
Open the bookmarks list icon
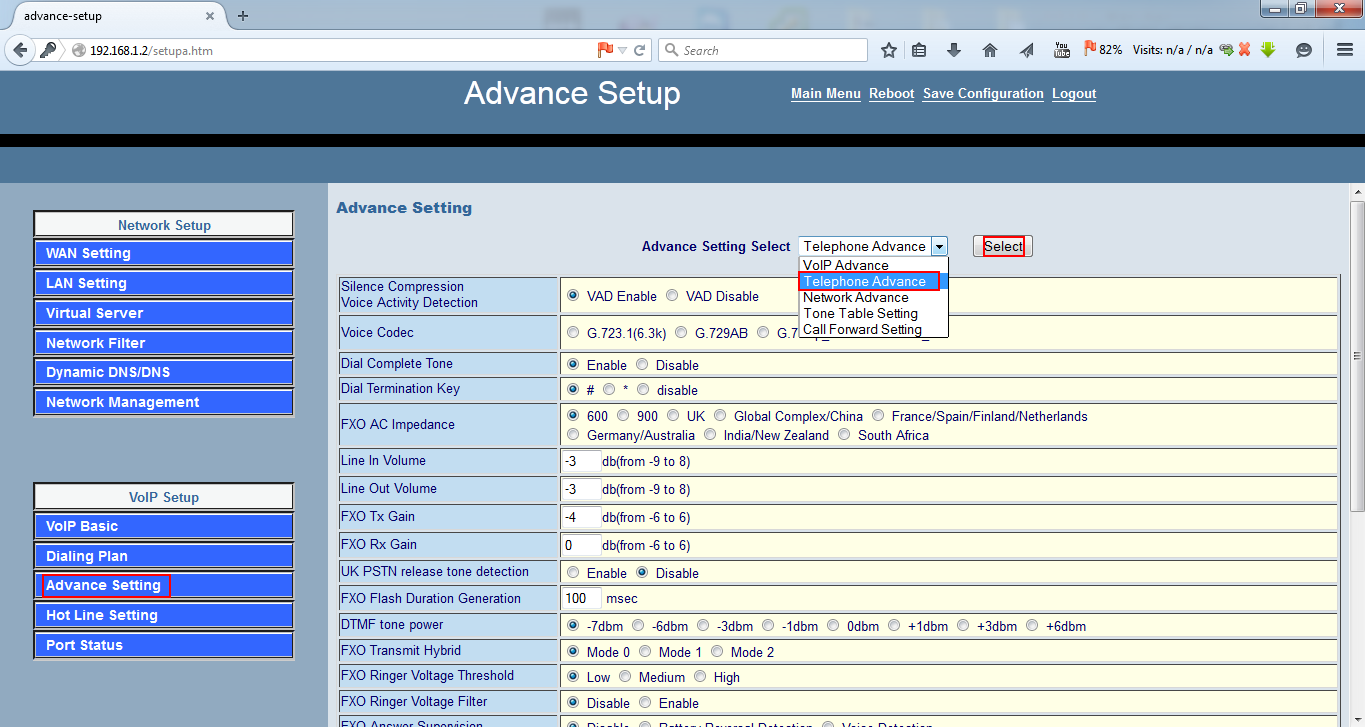(919, 50)
